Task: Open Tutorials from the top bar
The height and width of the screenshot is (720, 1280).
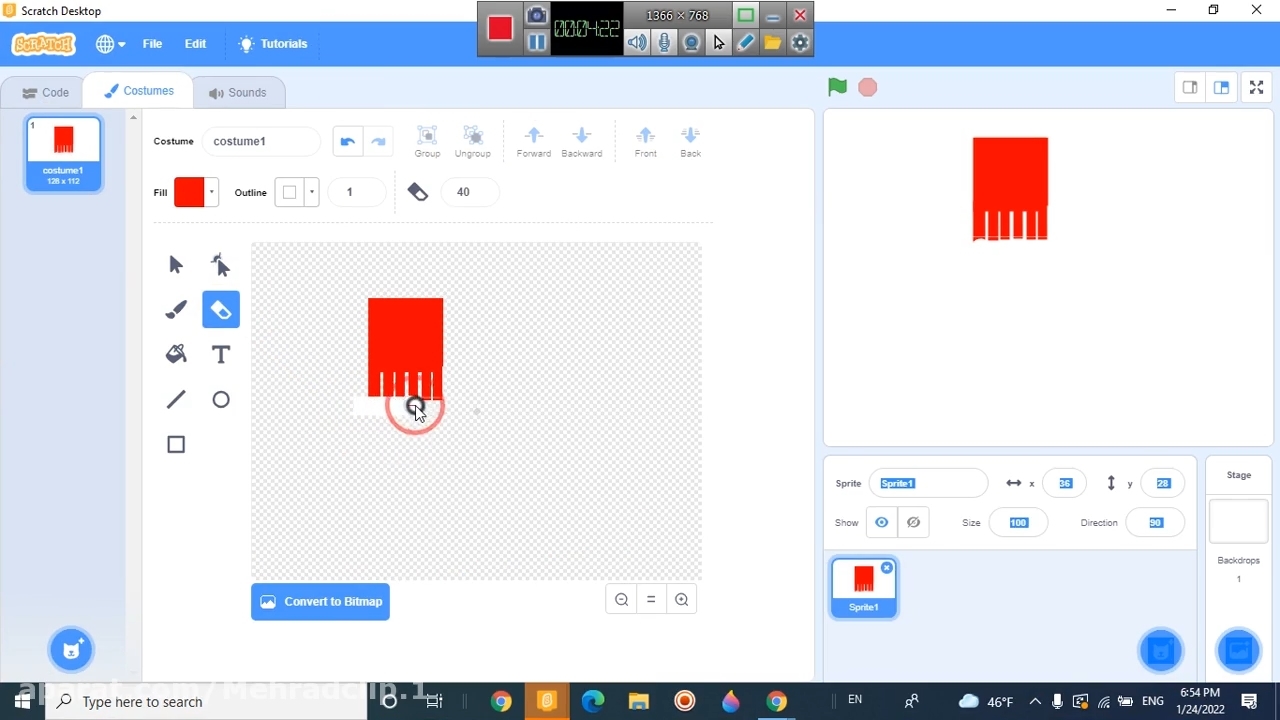Action: pos(273,44)
